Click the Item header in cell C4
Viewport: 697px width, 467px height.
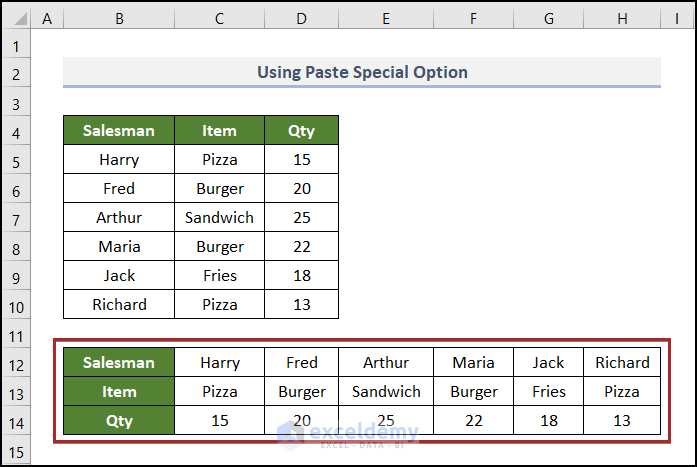[x=219, y=130]
